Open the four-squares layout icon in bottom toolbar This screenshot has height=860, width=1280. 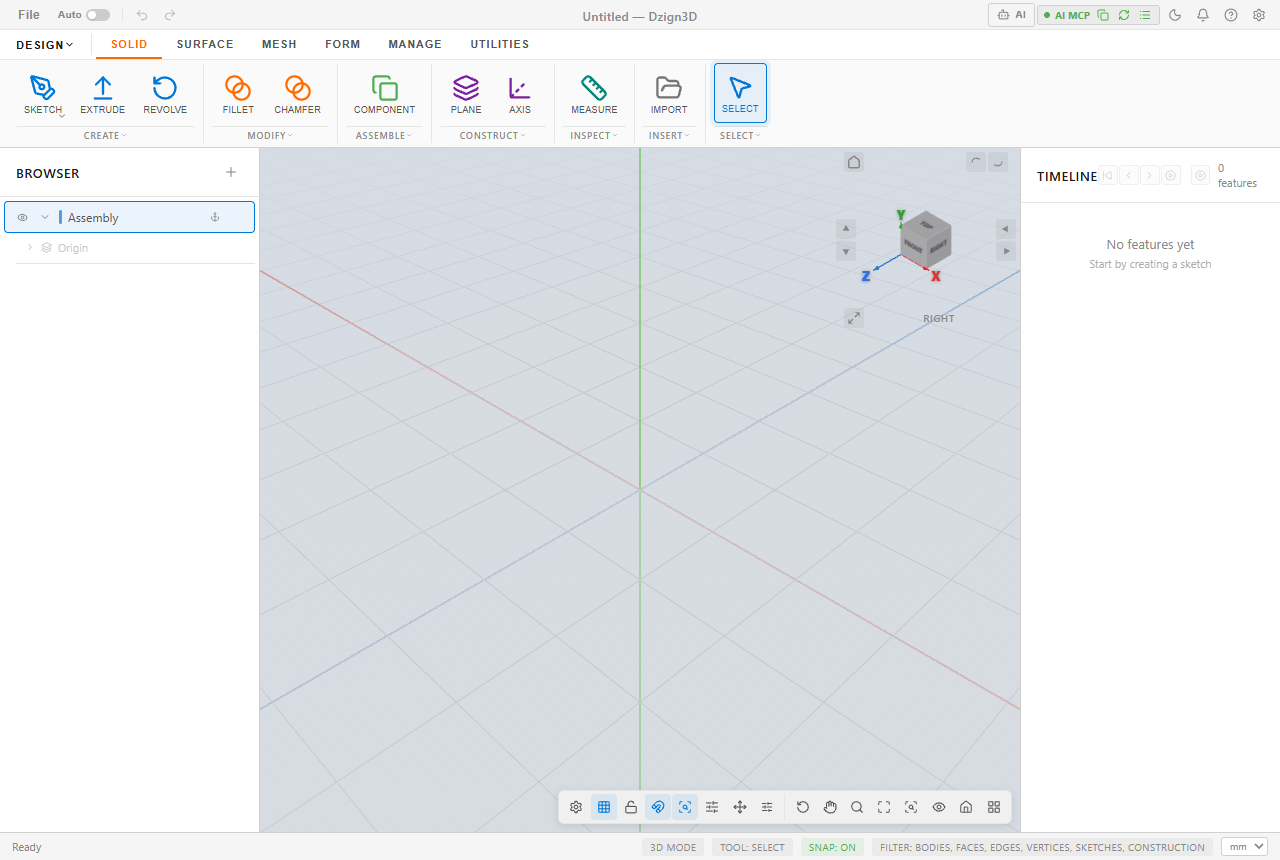click(x=994, y=807)
